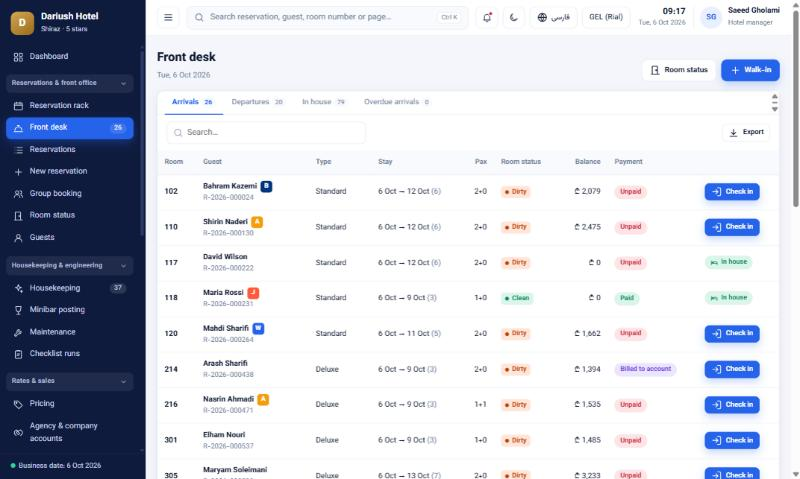
Task: Collapse Housekeeping & engineering section
Action: click(x=69, y=266)
